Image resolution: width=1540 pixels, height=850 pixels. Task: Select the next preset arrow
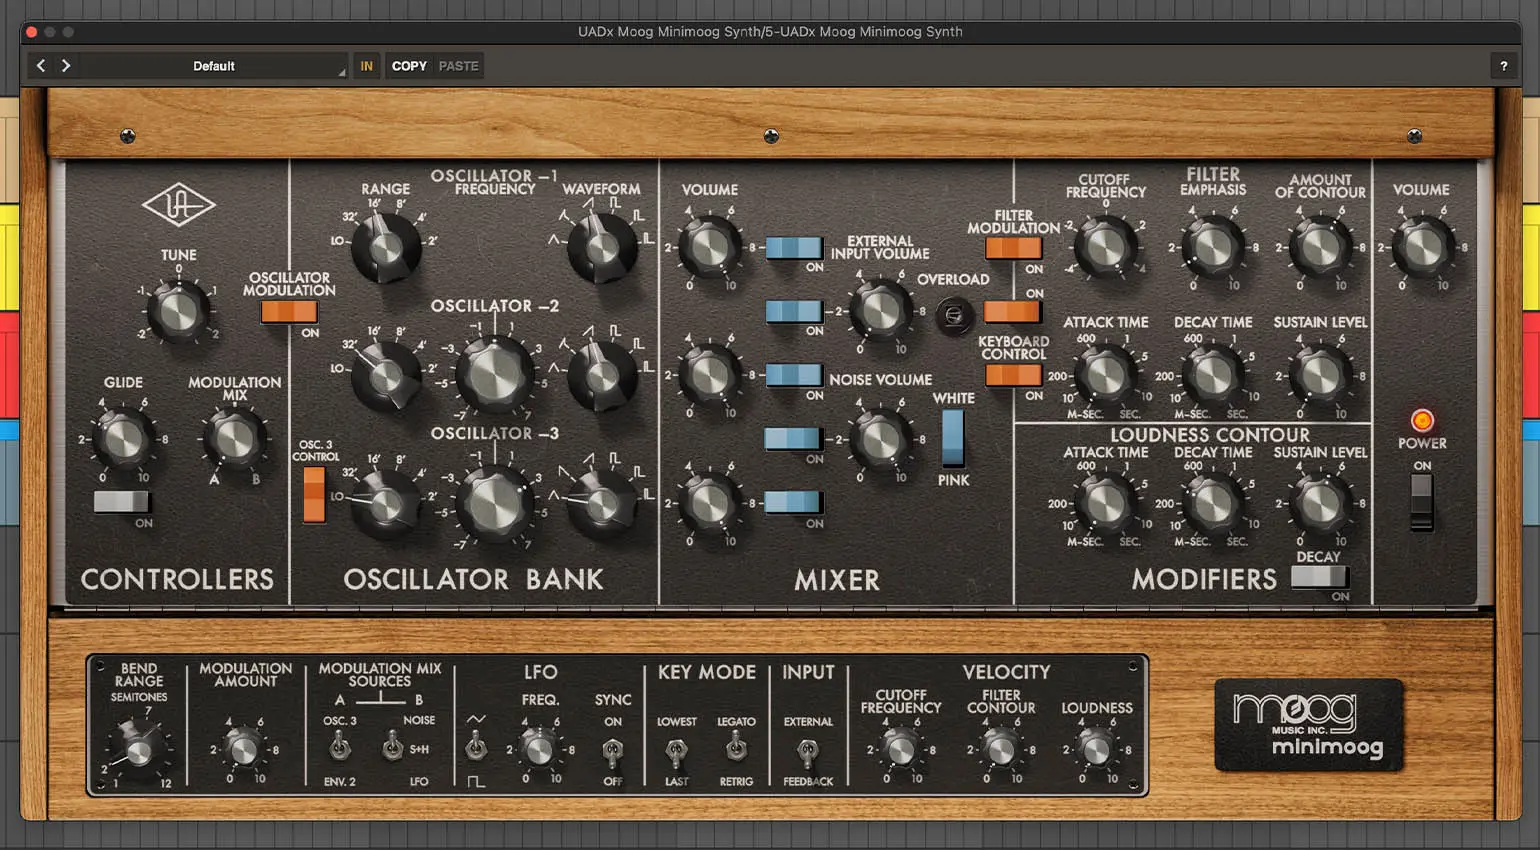point(66,65)
